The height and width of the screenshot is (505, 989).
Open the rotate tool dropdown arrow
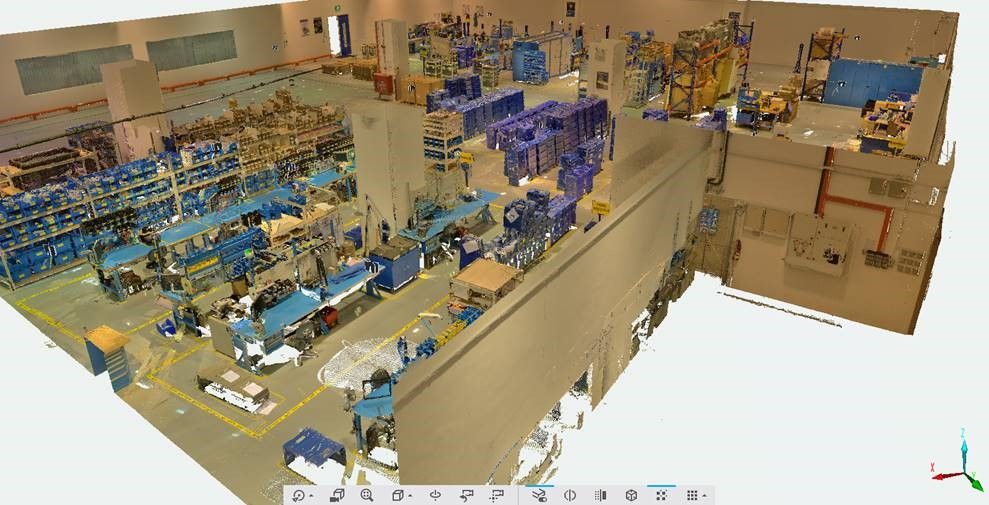click(x=312, y=496)
